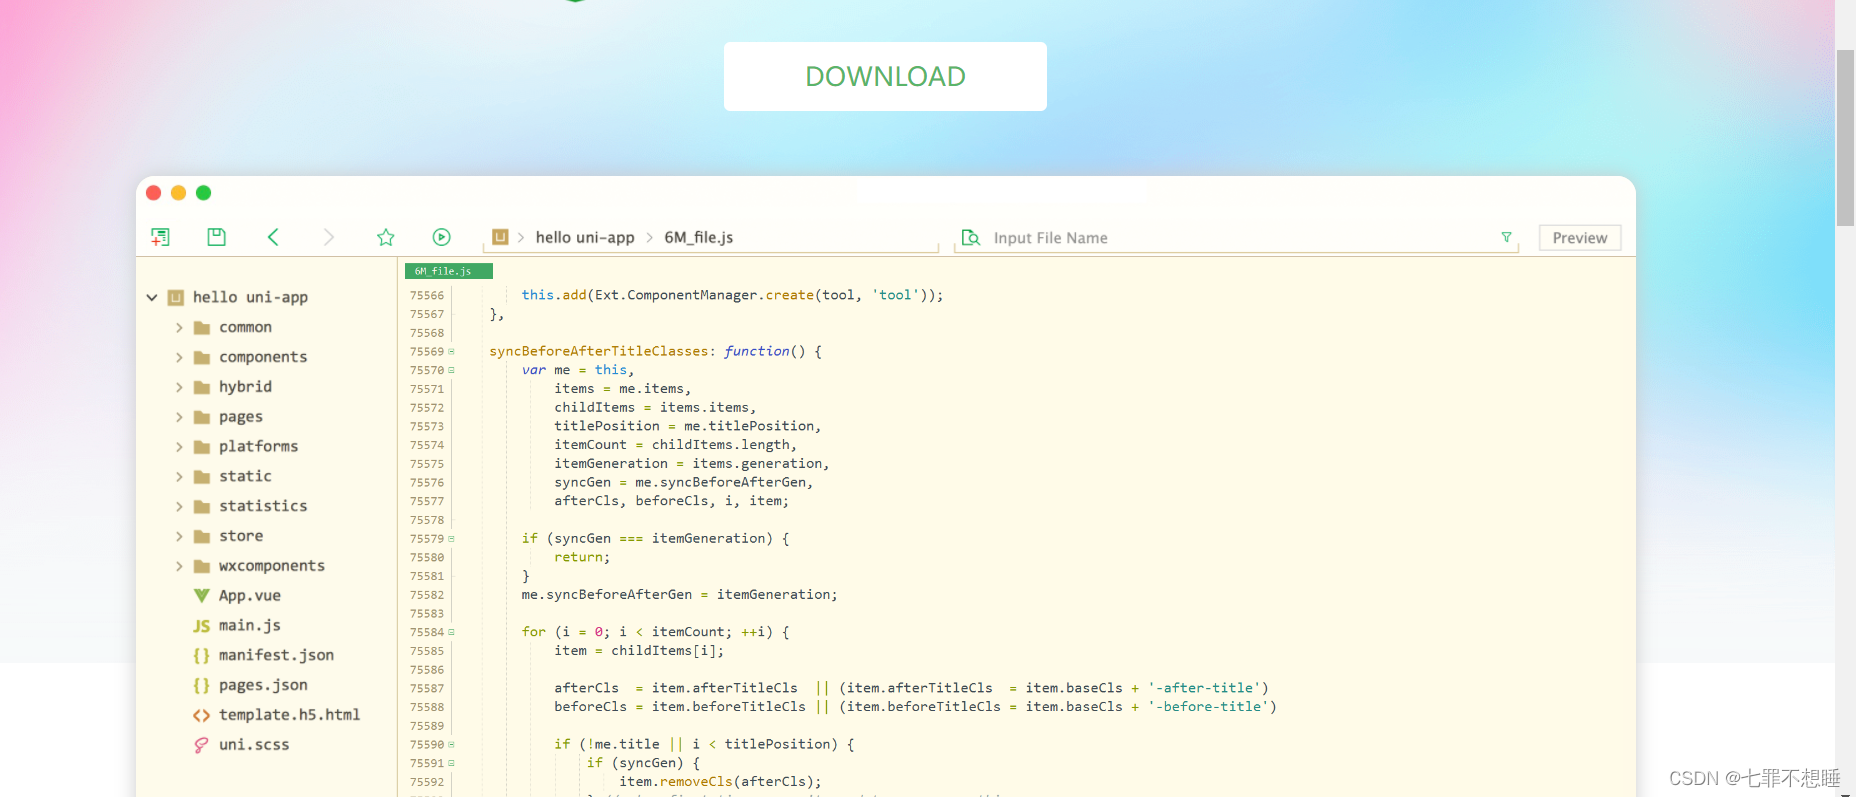Select hello uni-app in the breadcrumb

click(585, 237)
